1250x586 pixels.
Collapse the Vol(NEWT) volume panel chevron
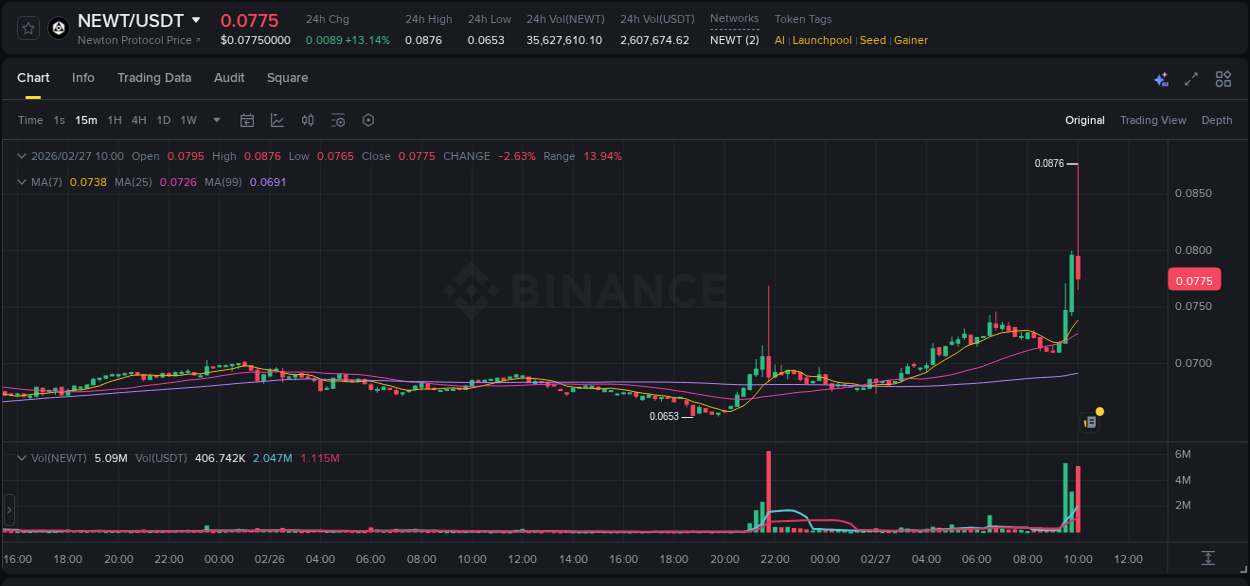[x=20, y=458]
